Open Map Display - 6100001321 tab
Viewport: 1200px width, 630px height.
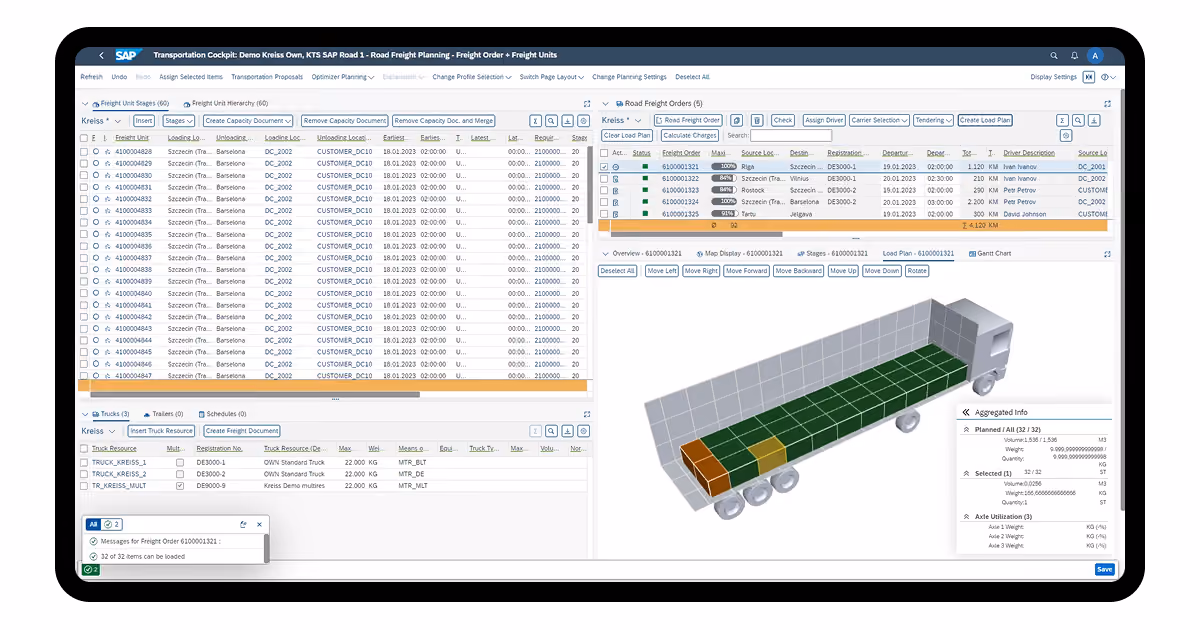tap(741, 254)
